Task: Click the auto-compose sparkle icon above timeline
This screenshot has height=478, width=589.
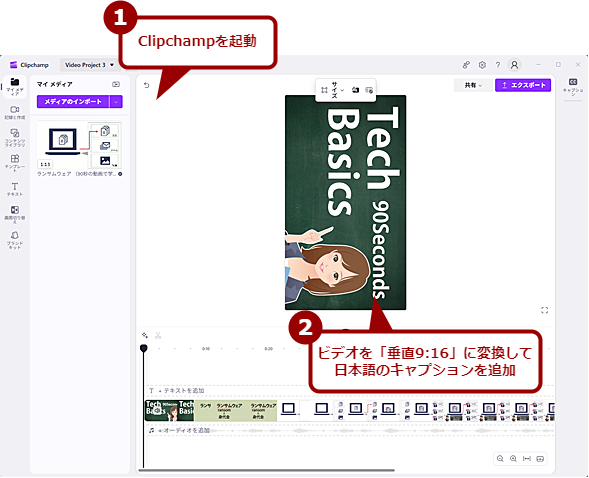Action: (x=145, y=335)
